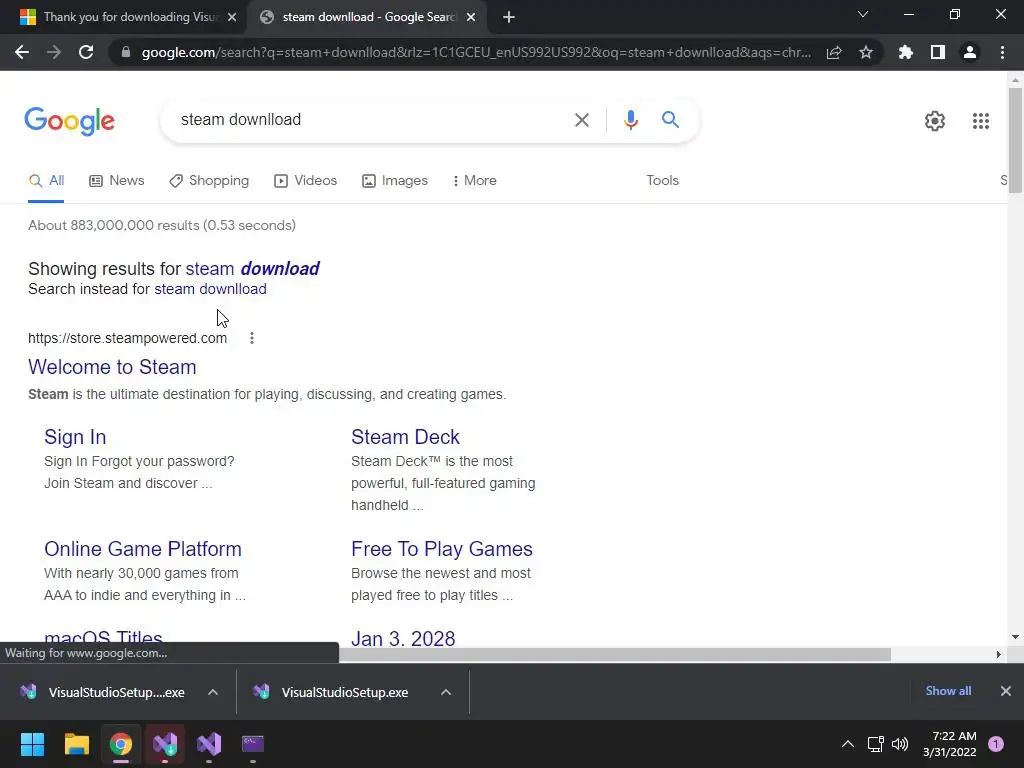The height and width of the screenshot is (768, 1024).
Task: Switch to the Shopping tab
Action: click(x=209, y=181)
